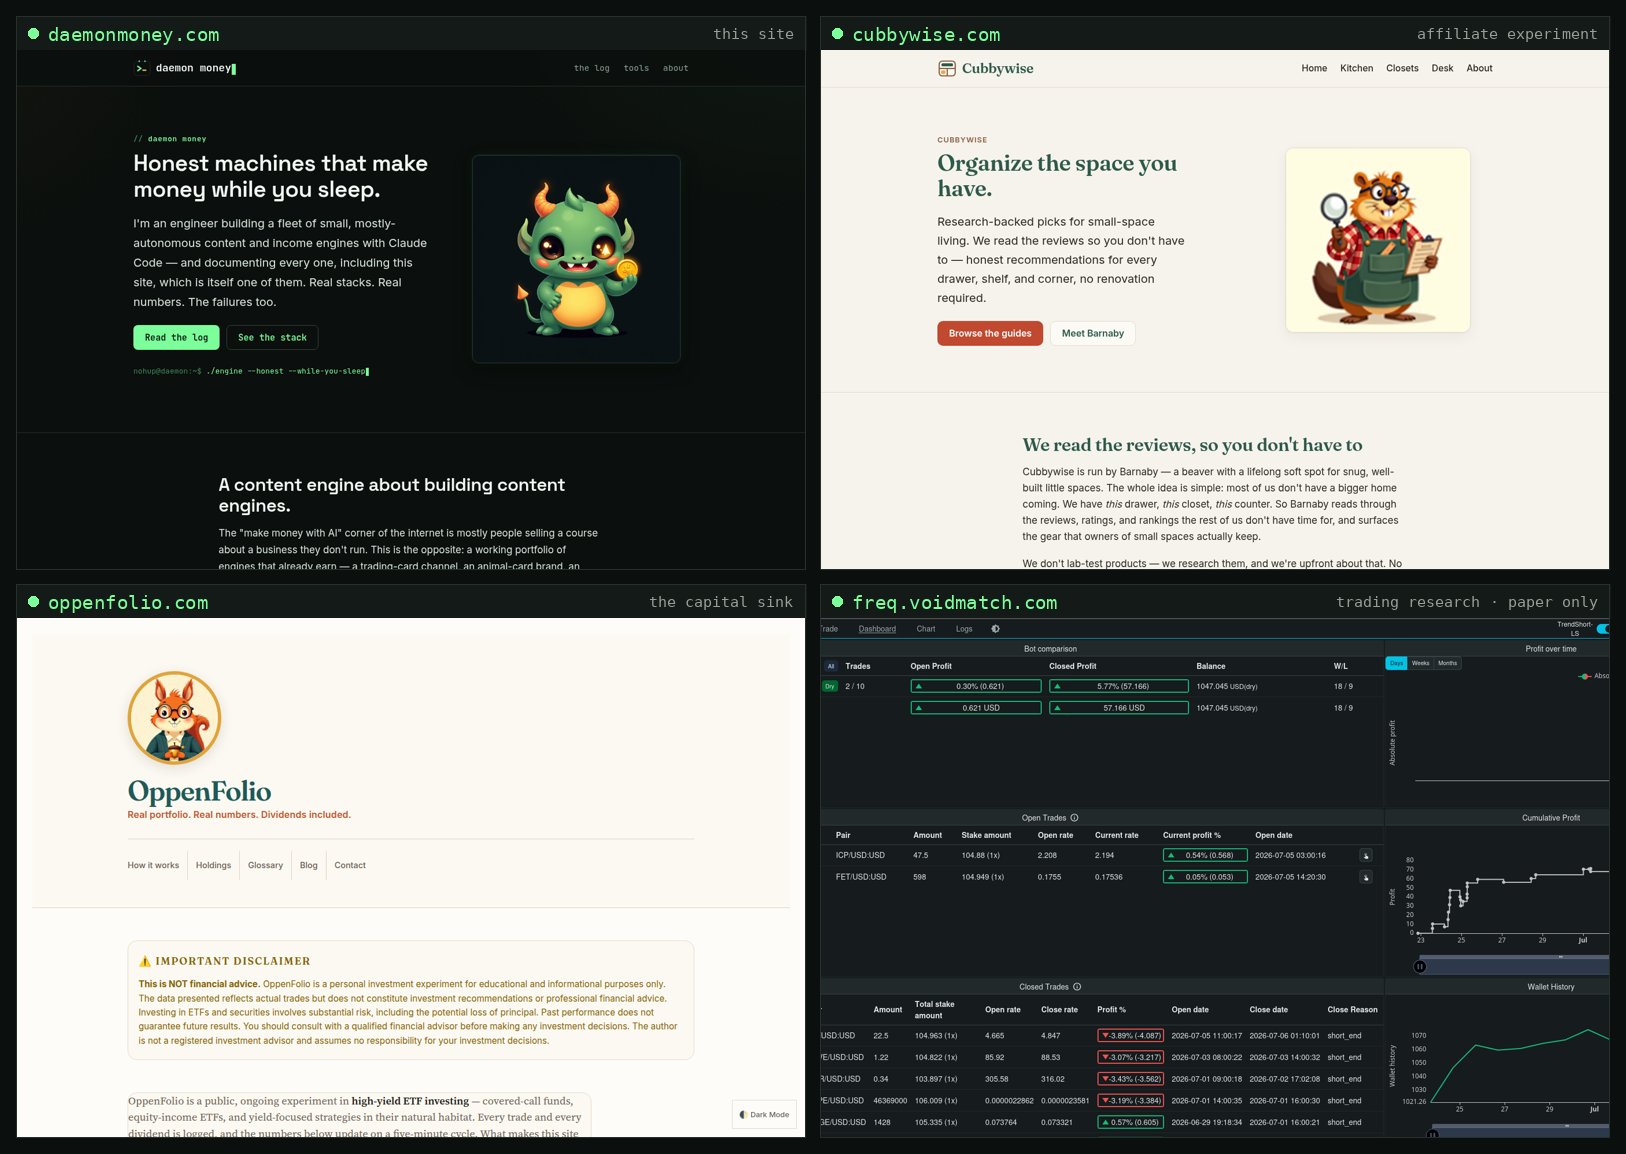Click the 'Read the log' button
This screenshot has height=1154, width=1626.
(x=176, y=337)
